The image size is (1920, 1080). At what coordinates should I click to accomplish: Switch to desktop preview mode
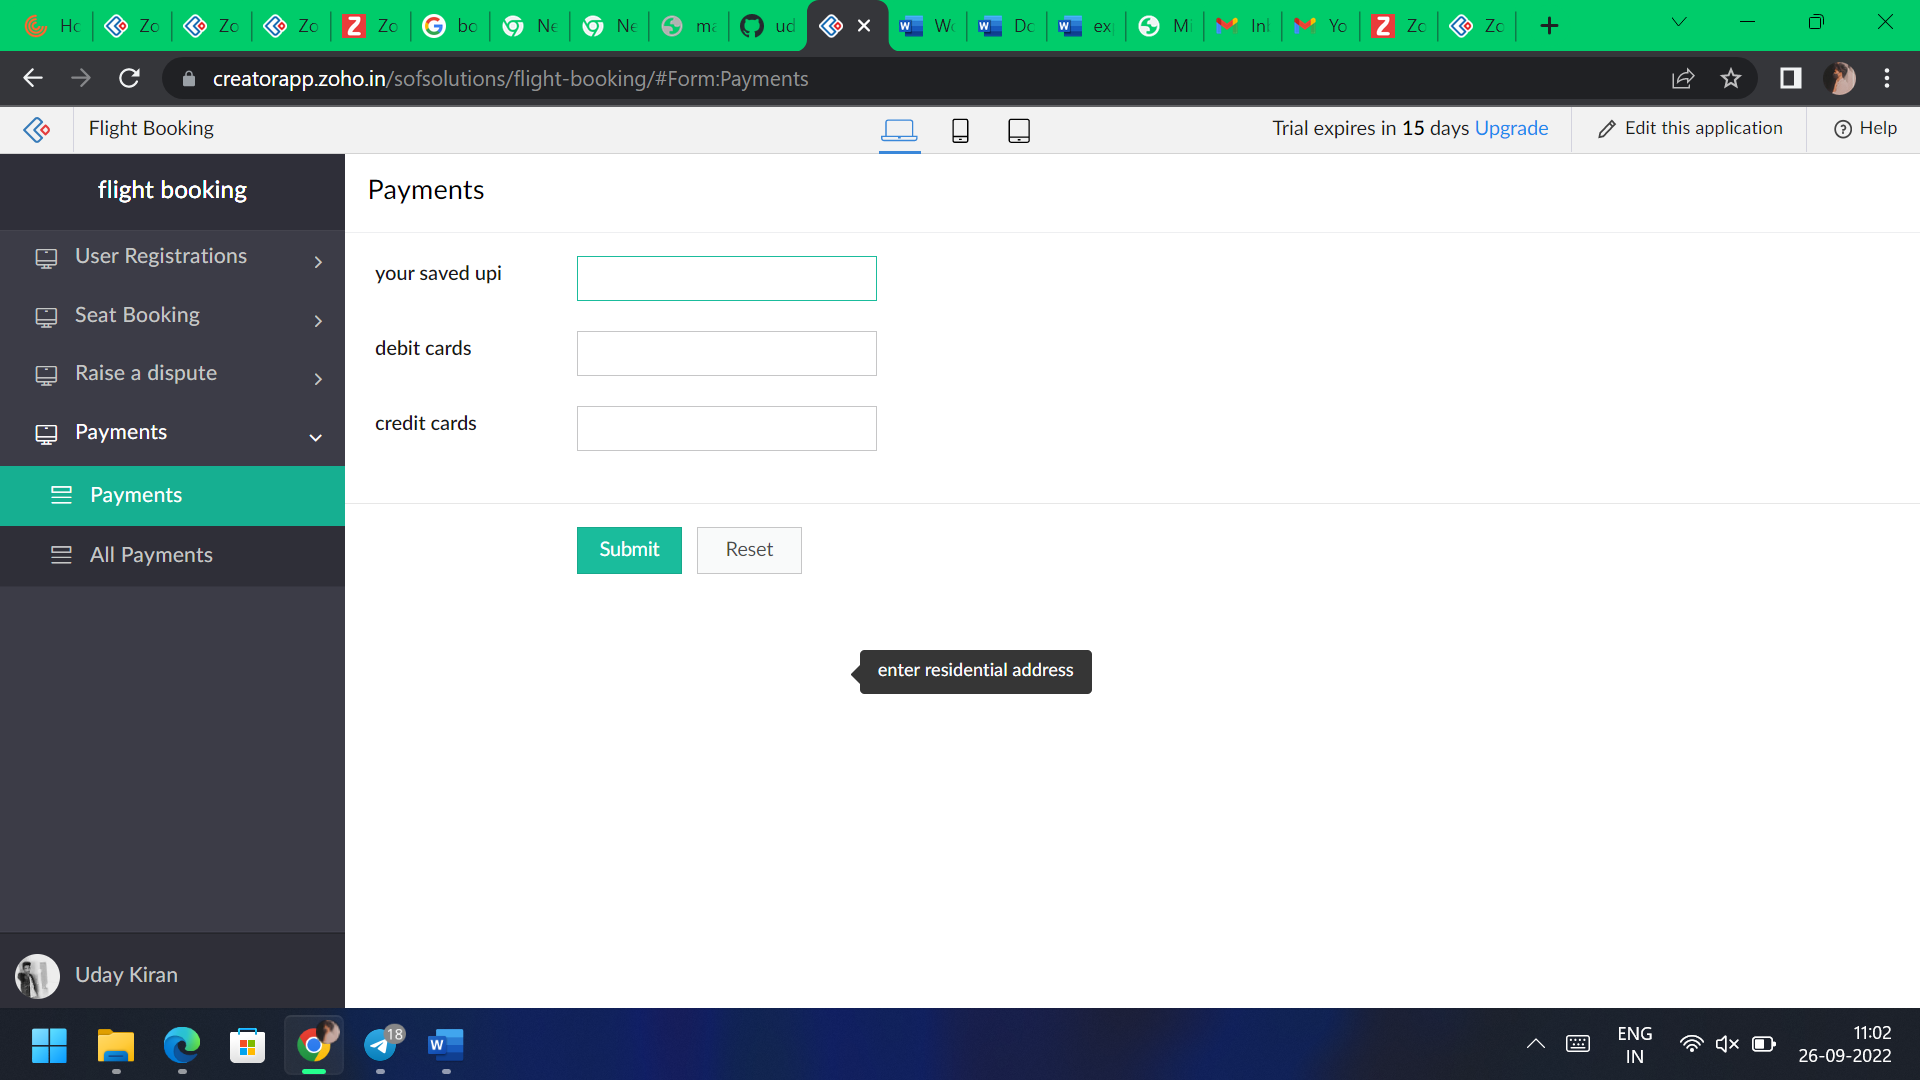pyautogui.click(x=899, y=130)
